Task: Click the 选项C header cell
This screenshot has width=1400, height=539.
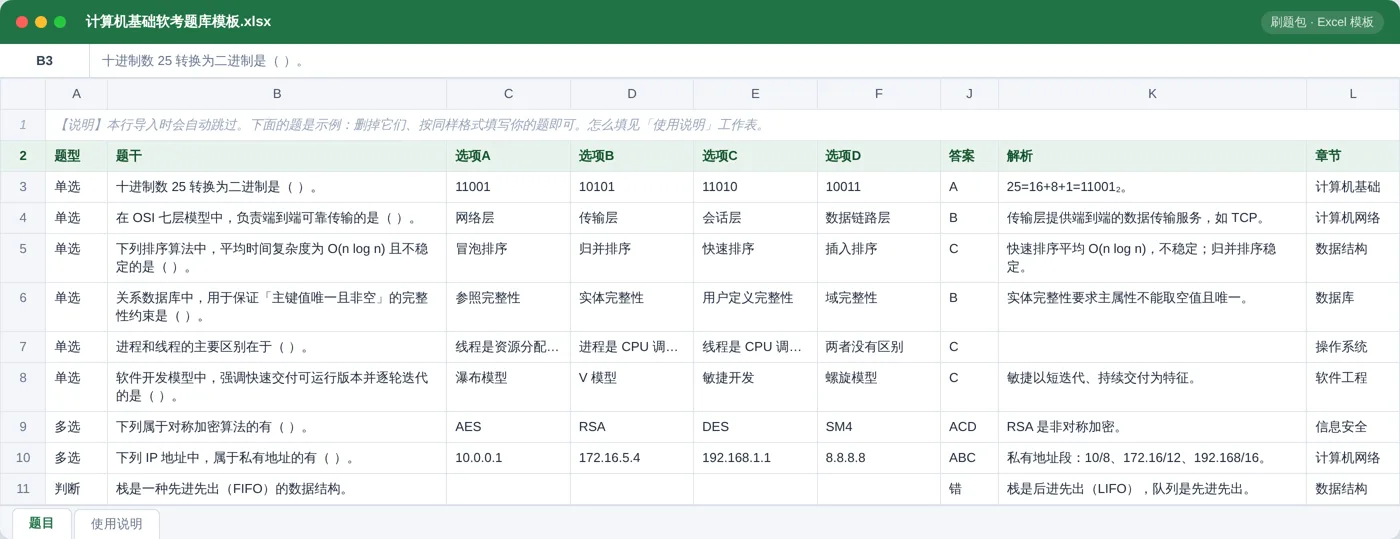Action: [755, 156]
